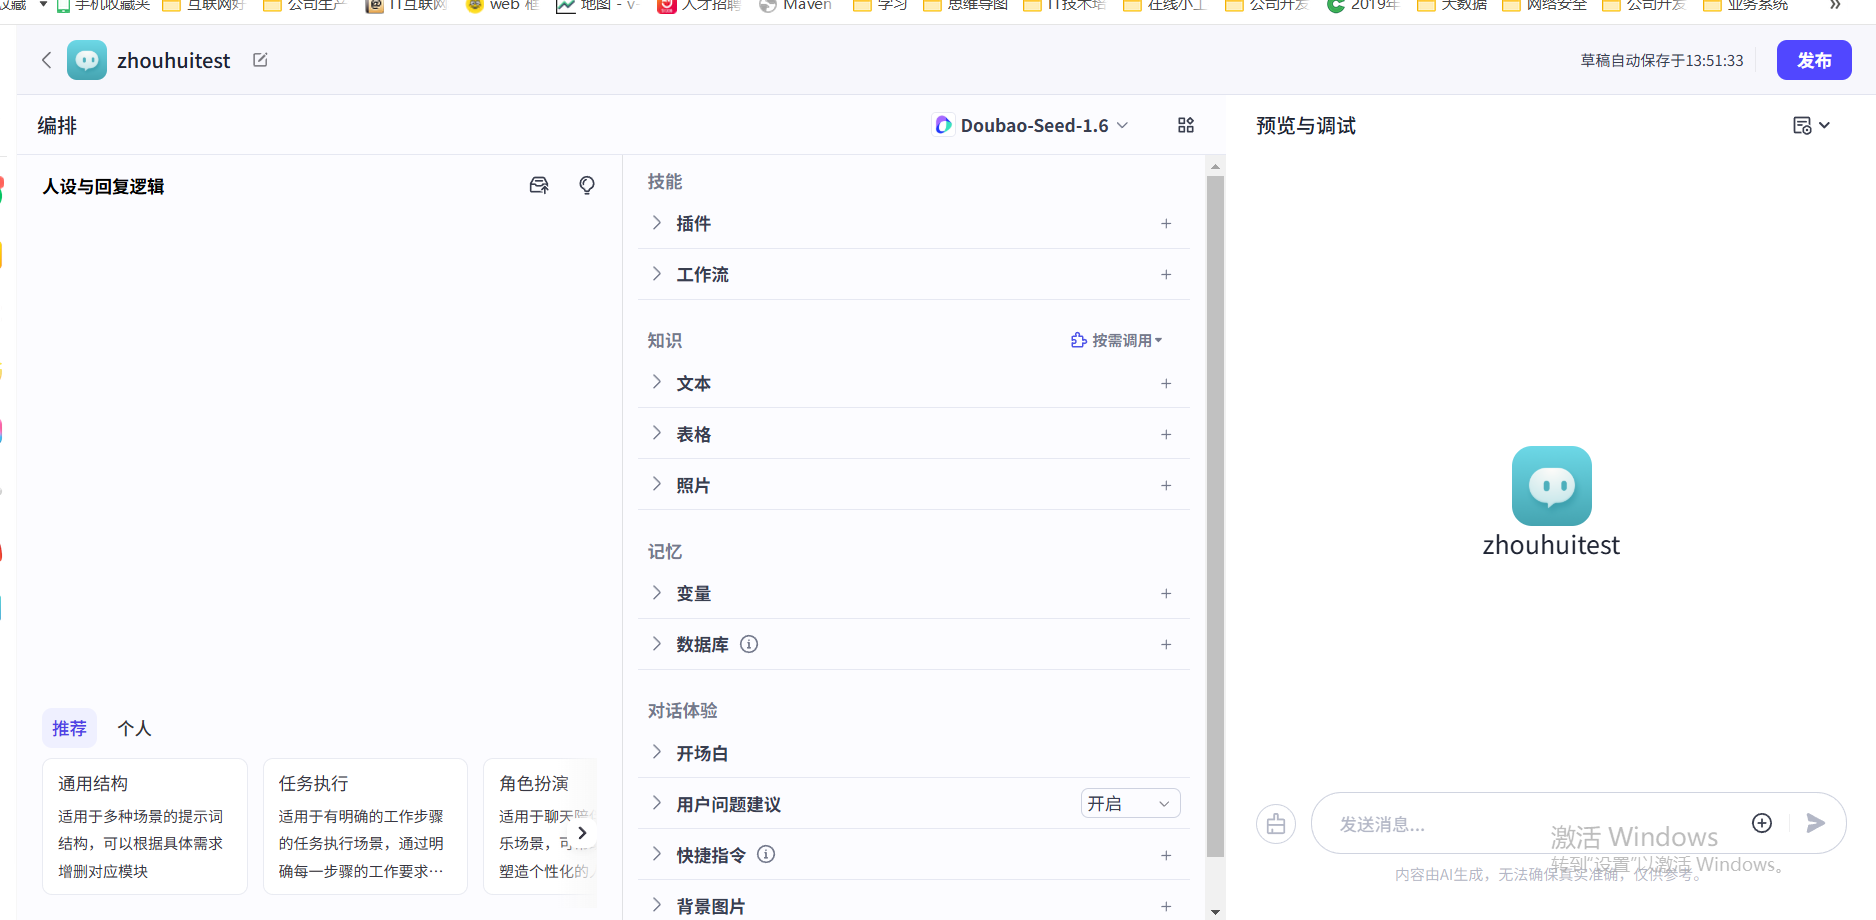Expand the 背景图片 section
1876x920 pixels.
click(656, 905)
